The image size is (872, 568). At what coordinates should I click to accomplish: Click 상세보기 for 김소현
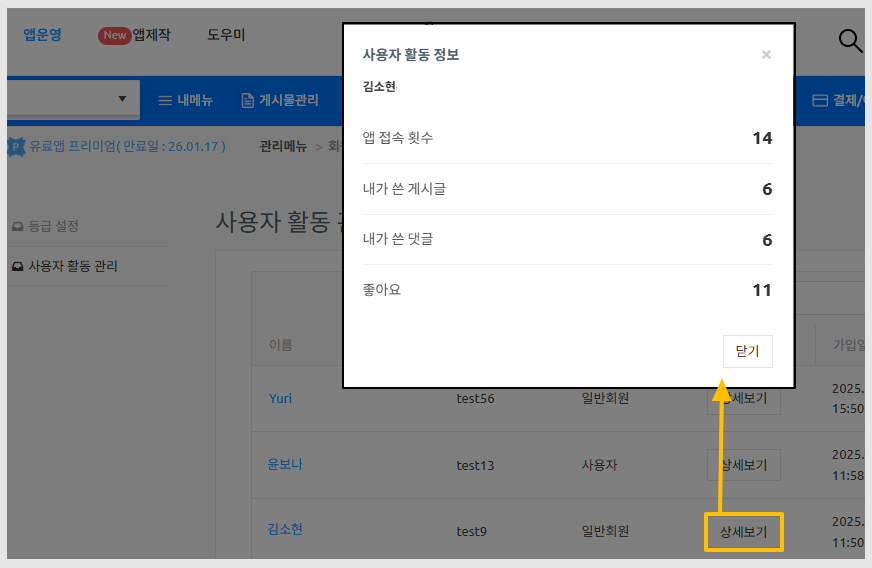pyautogui.click(x=743, y=532)
